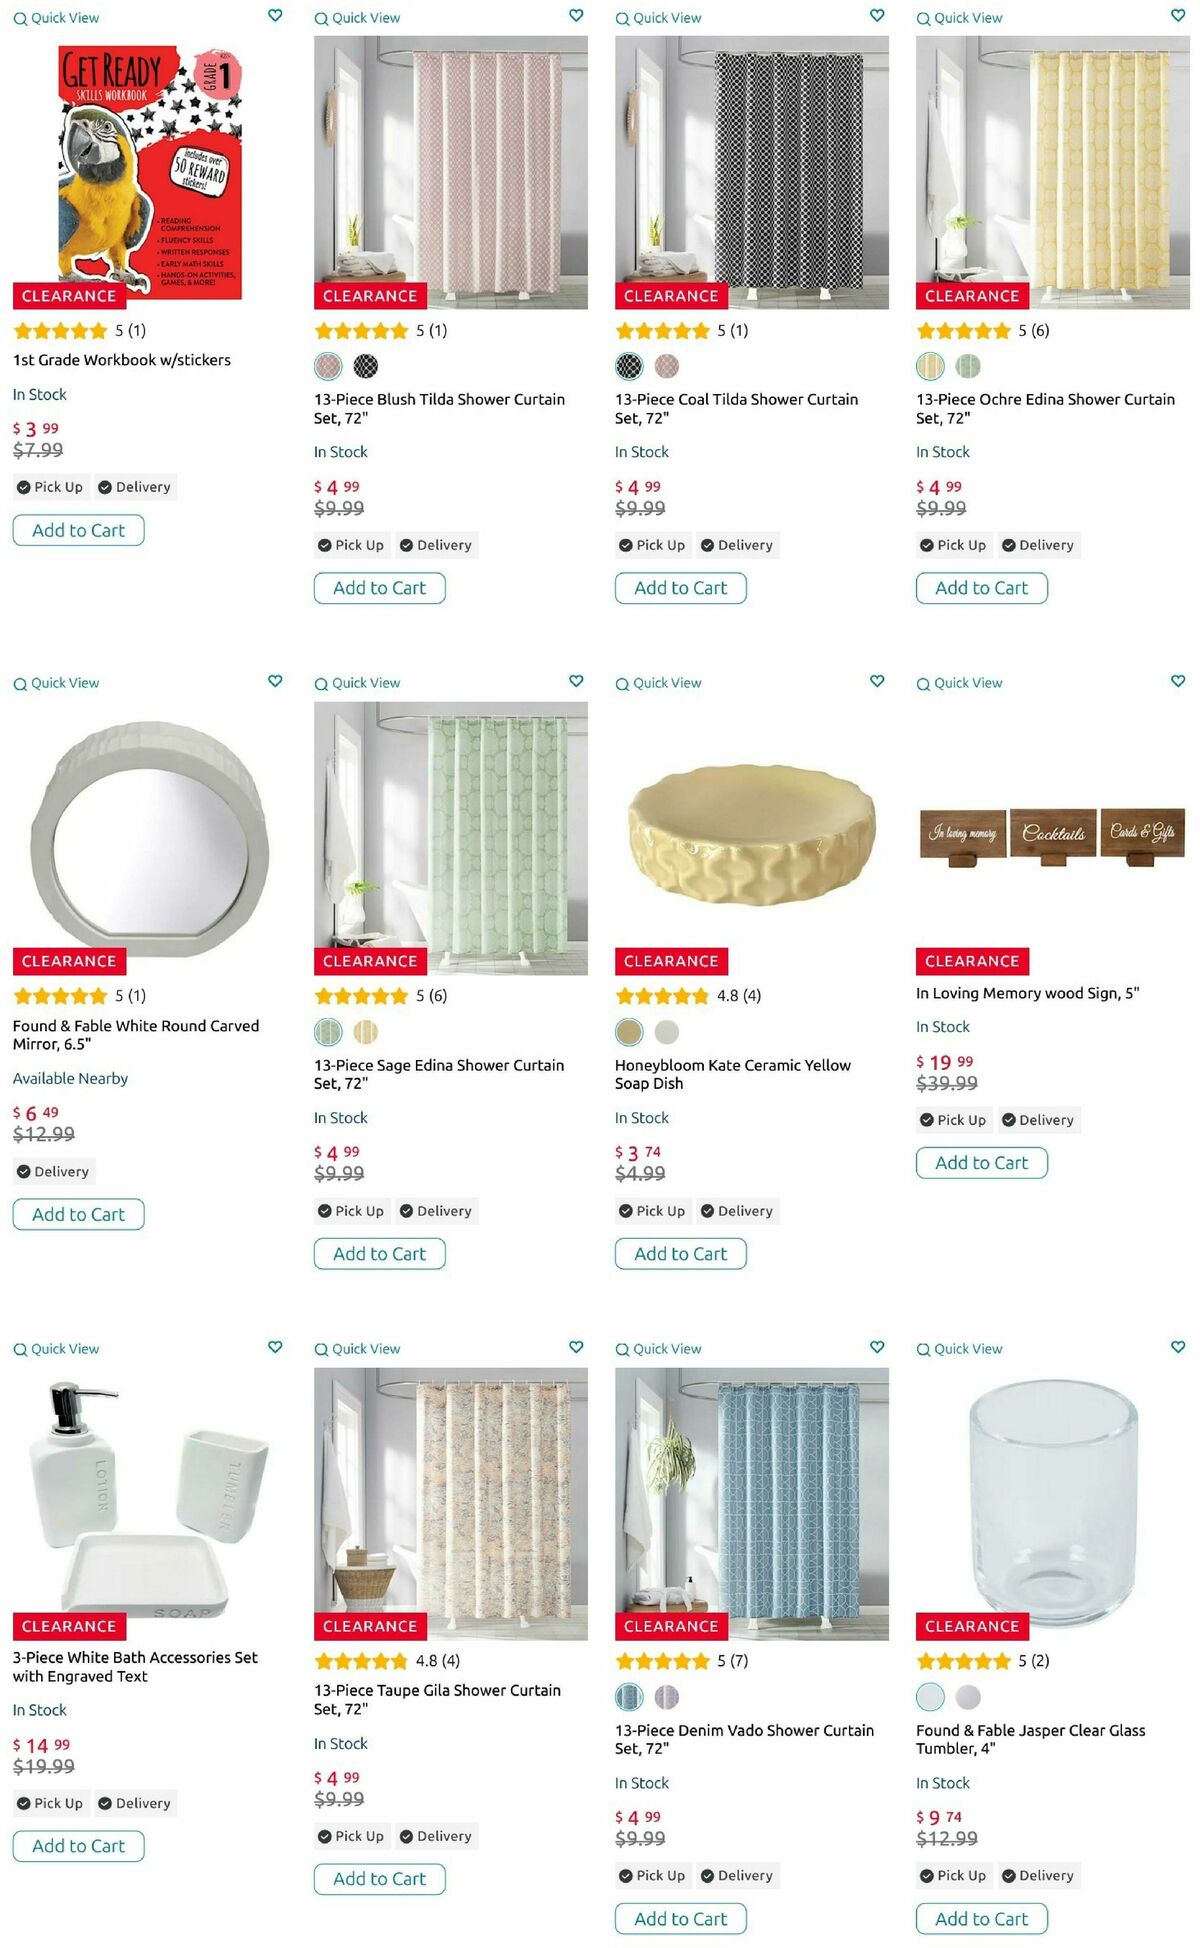Select Delivery option on Coal Tilda Shower Curtain
Screen dimensions: 1200x1948
(738, 545)
